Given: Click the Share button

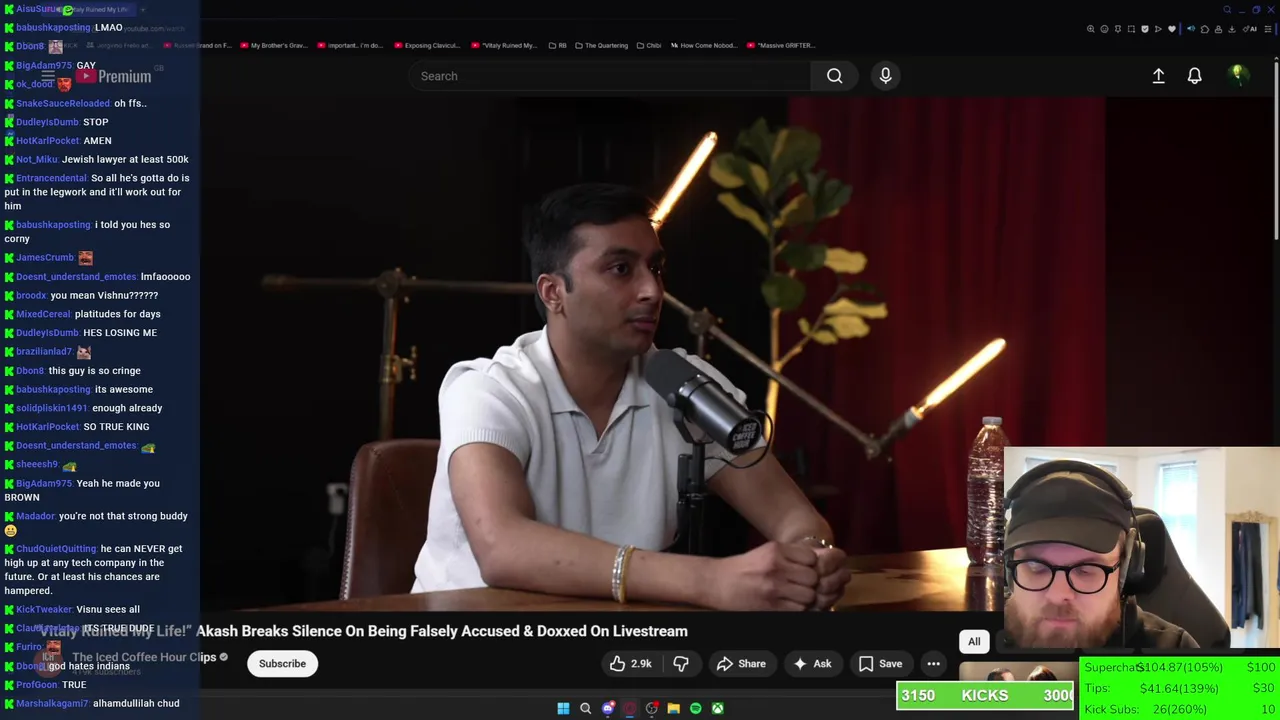Looking at the screenshot, I should click(x=741, y=664).
